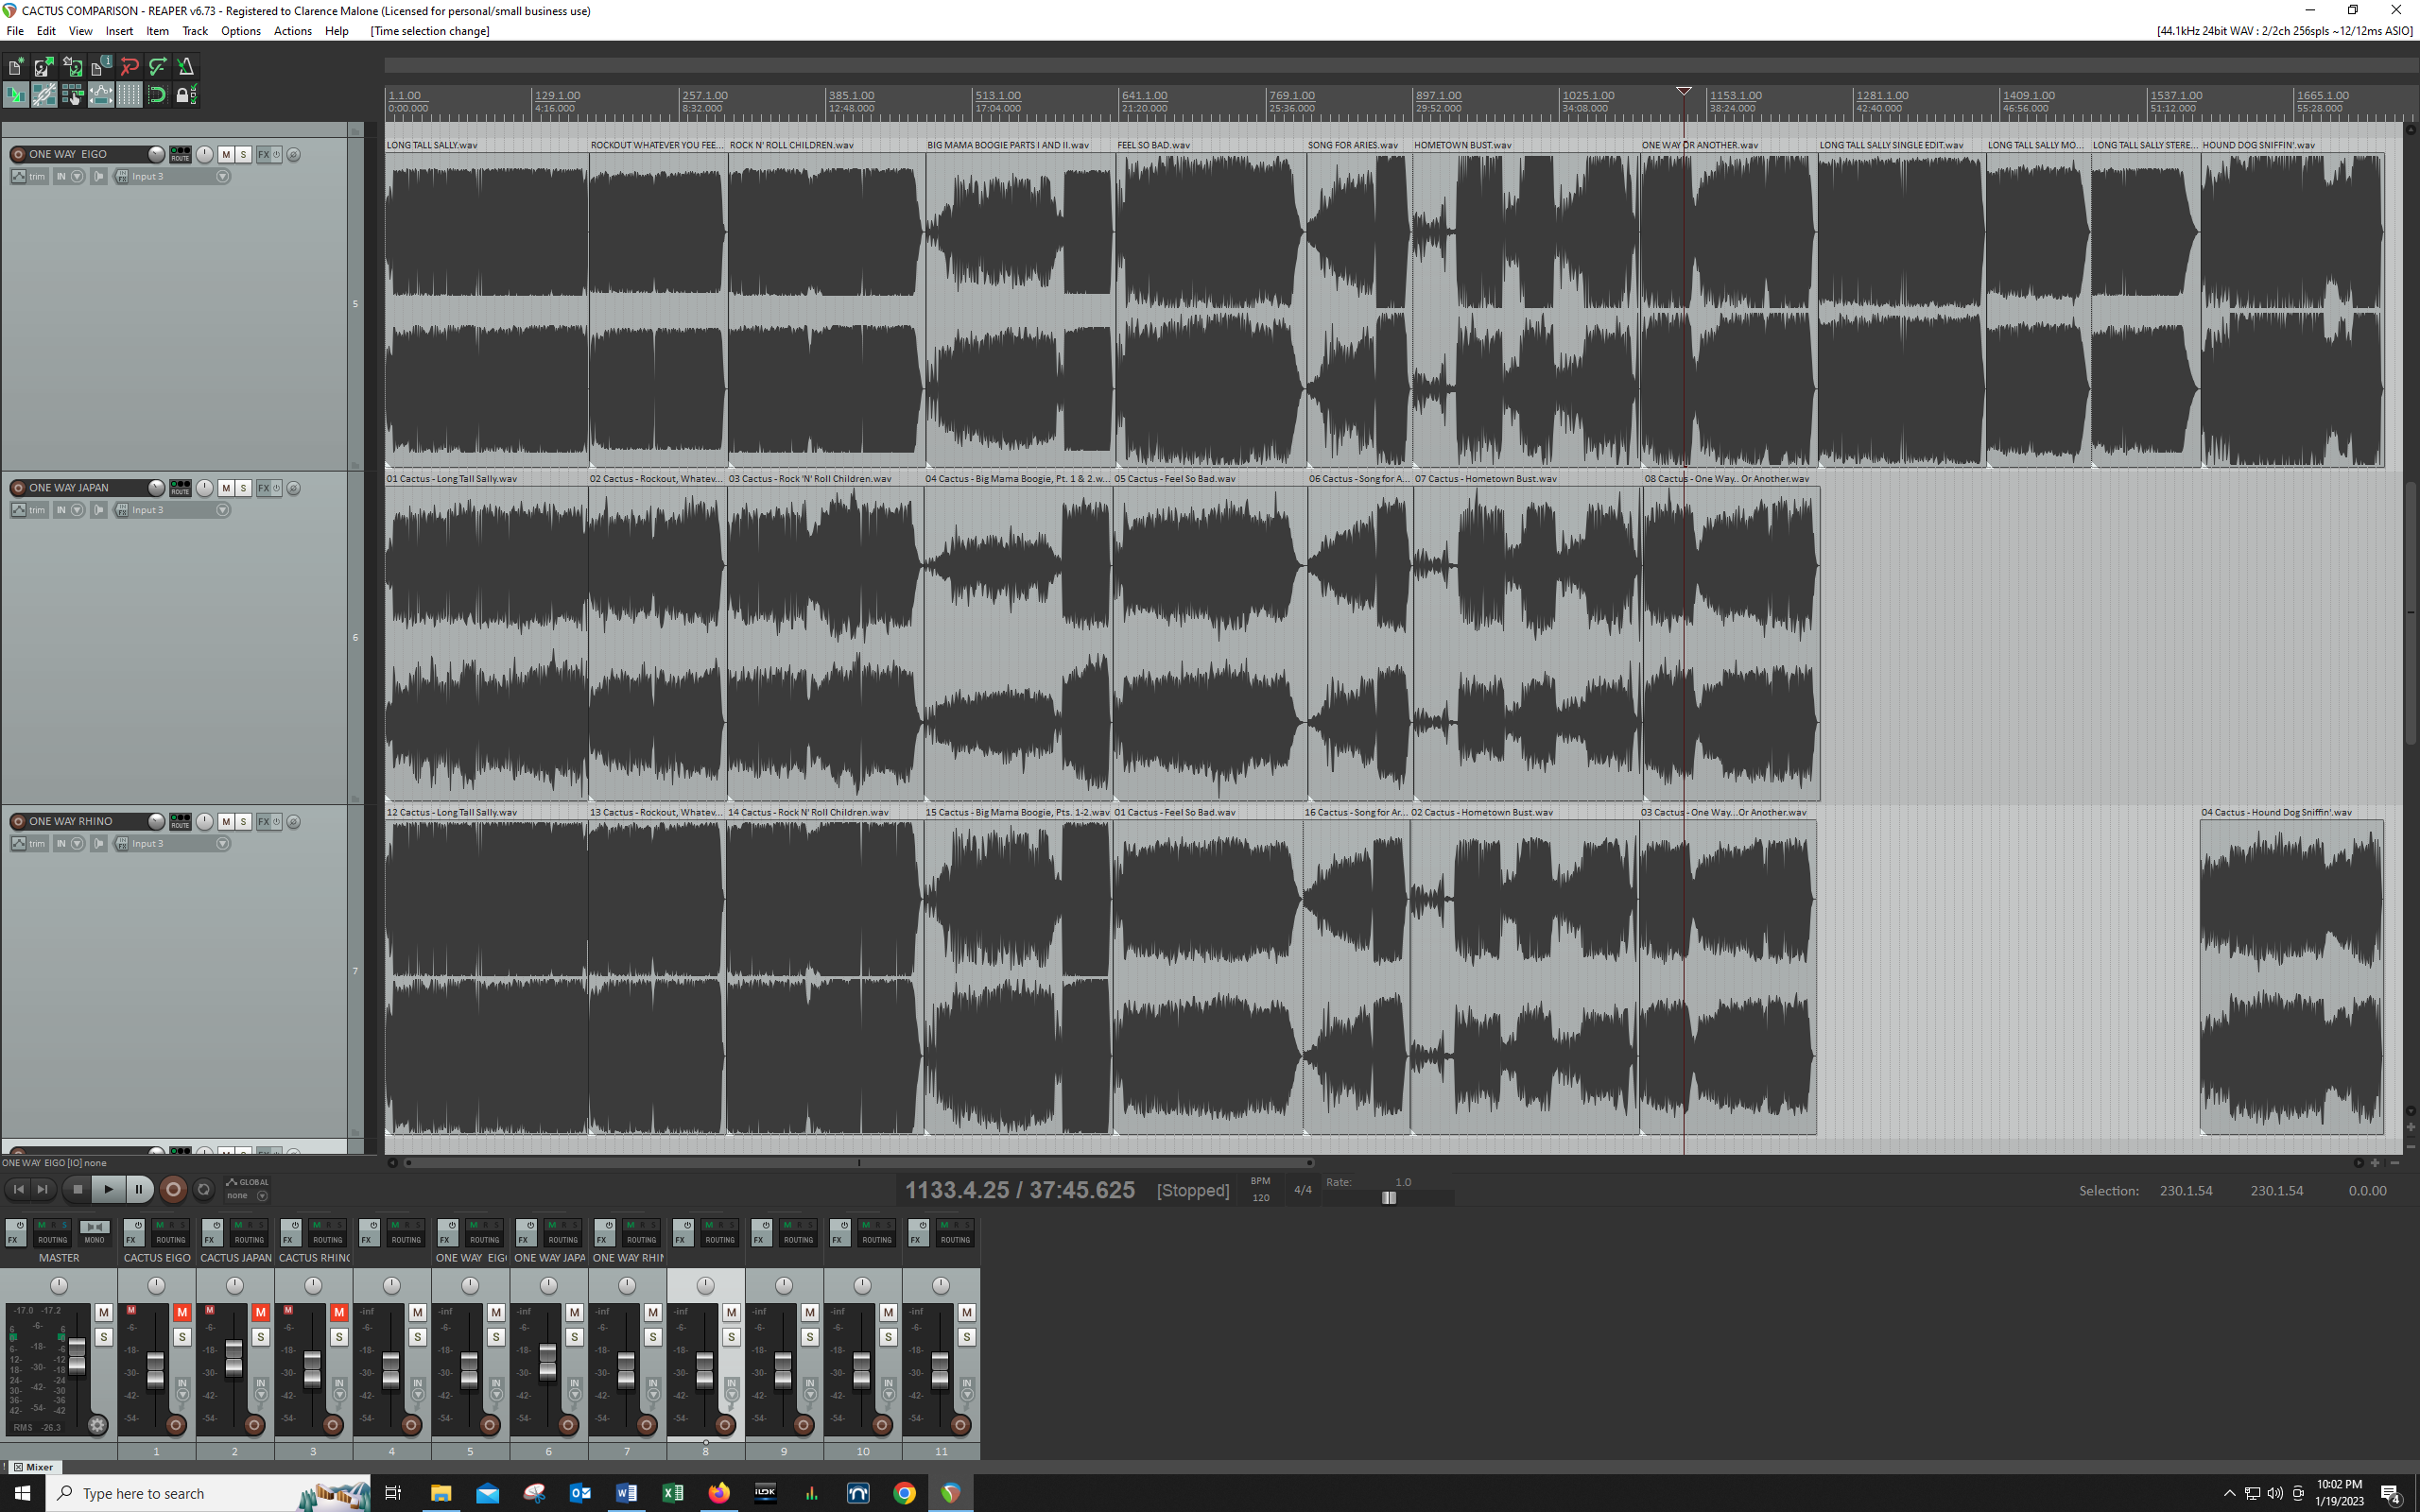
Task: Open the Actions menu
Action: click(292, 31)
